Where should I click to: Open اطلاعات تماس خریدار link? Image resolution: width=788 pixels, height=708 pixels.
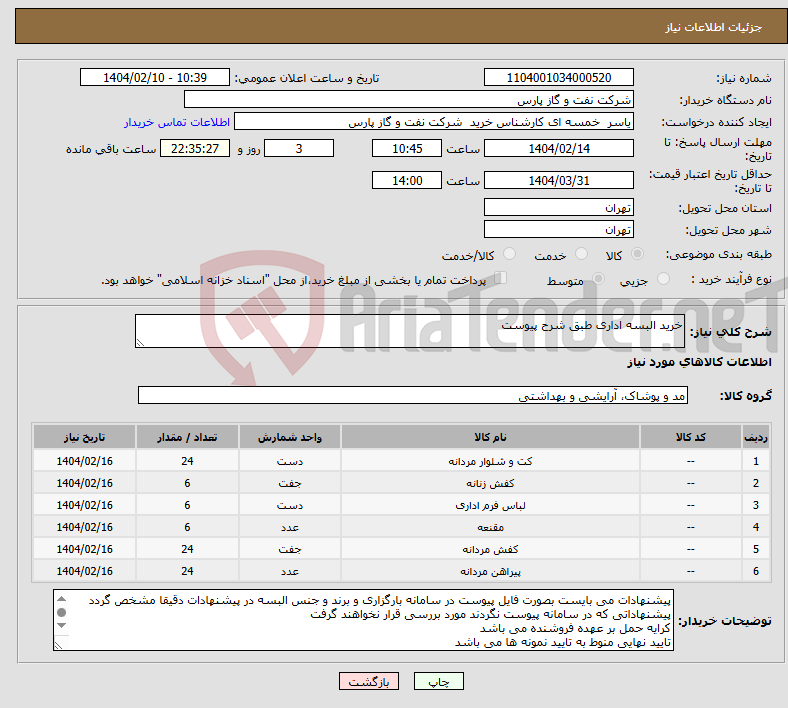pyautogui.click(x=177, y=122)
